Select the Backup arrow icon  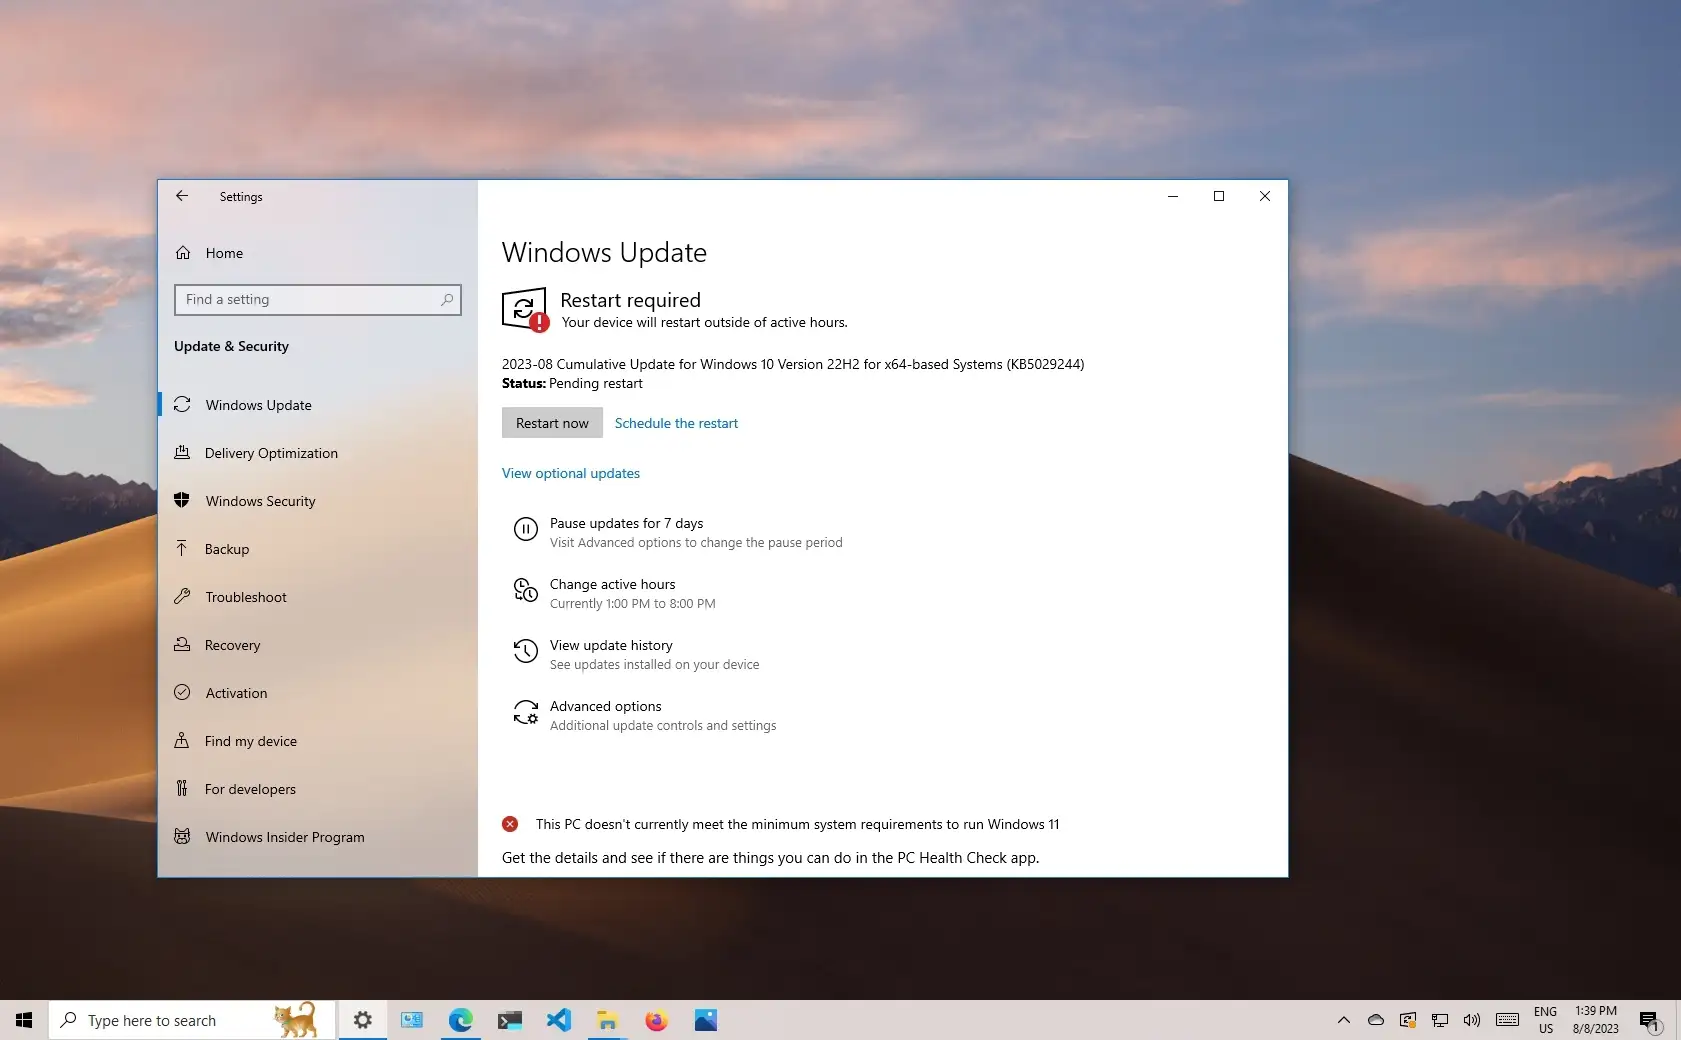pos(182,548)
